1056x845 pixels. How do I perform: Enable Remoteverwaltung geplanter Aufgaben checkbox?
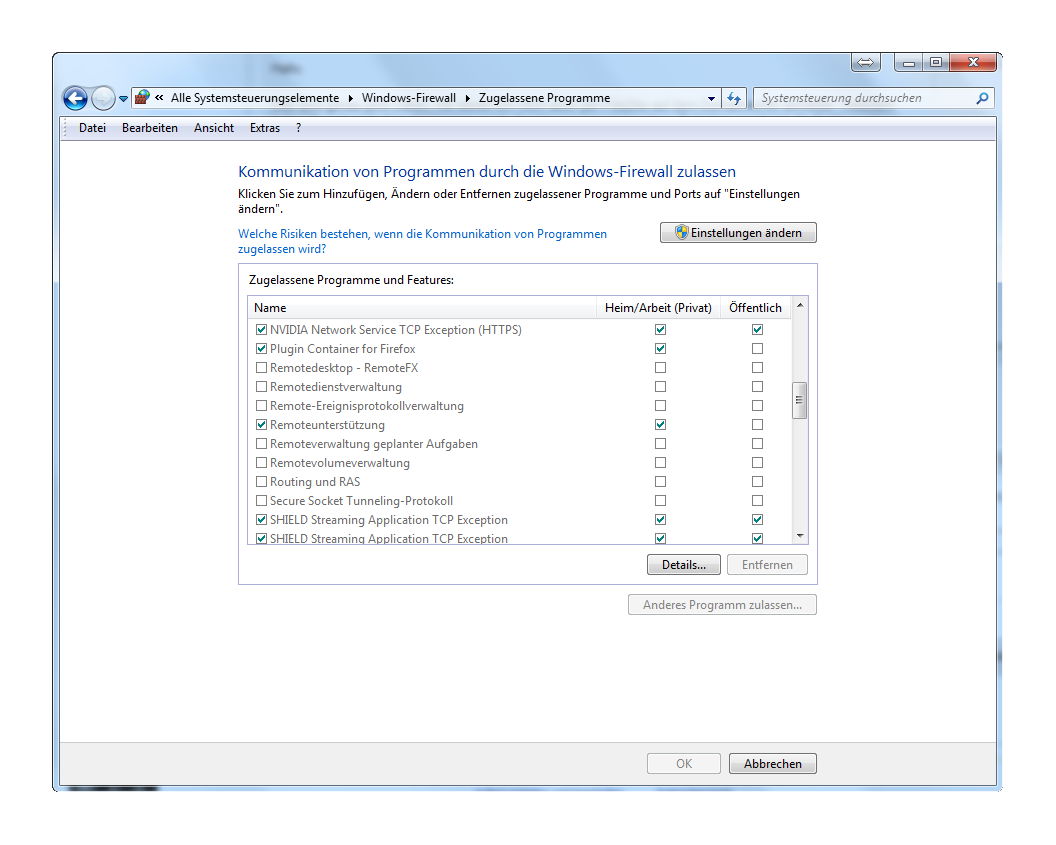coord(261,444)
